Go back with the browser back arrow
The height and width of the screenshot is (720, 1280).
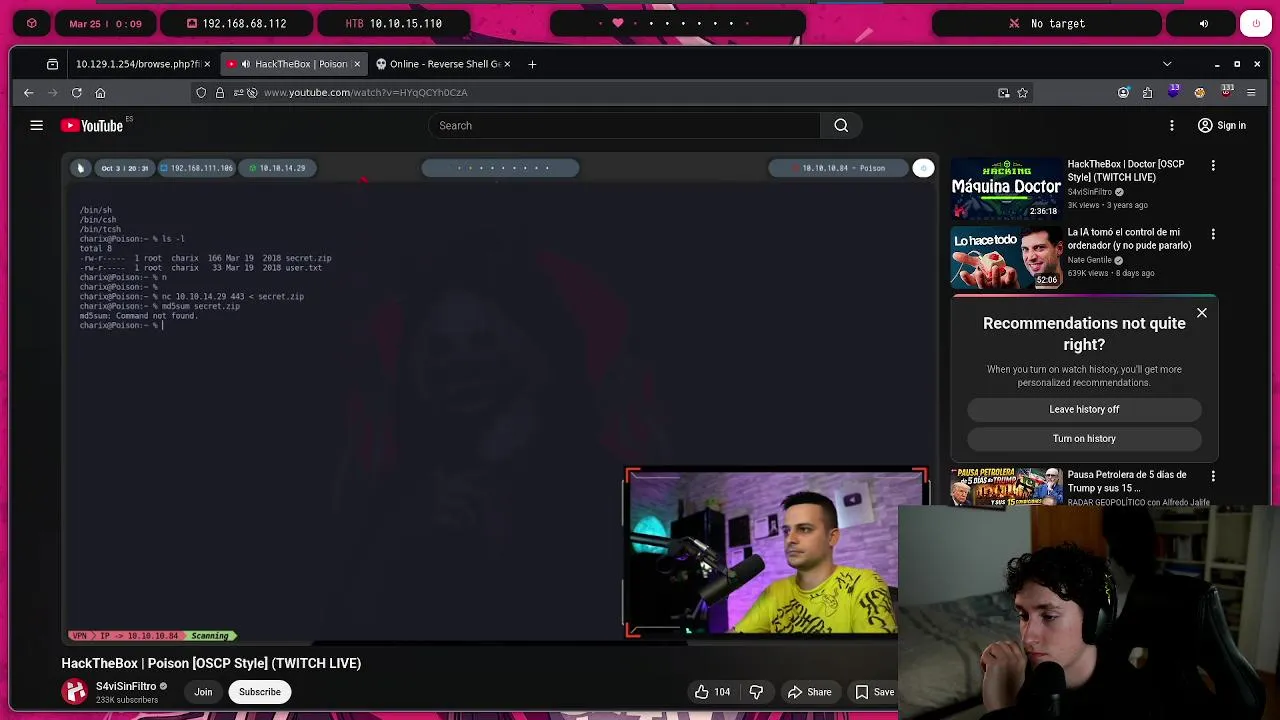coord(28,92)
